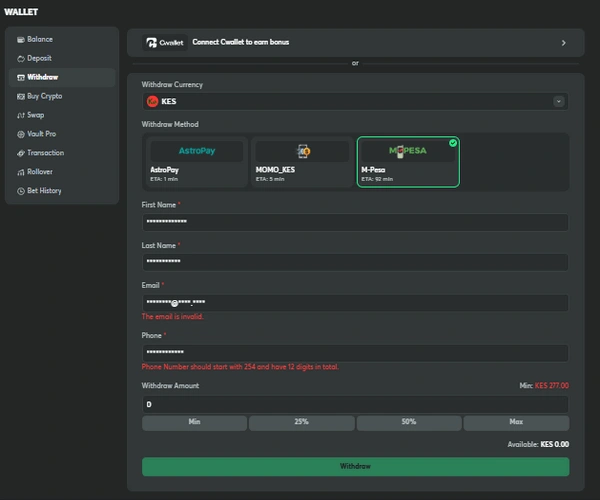Click the Transaction icon in sidebar
This screenshot has height=500, width=600.
(21, 153)
